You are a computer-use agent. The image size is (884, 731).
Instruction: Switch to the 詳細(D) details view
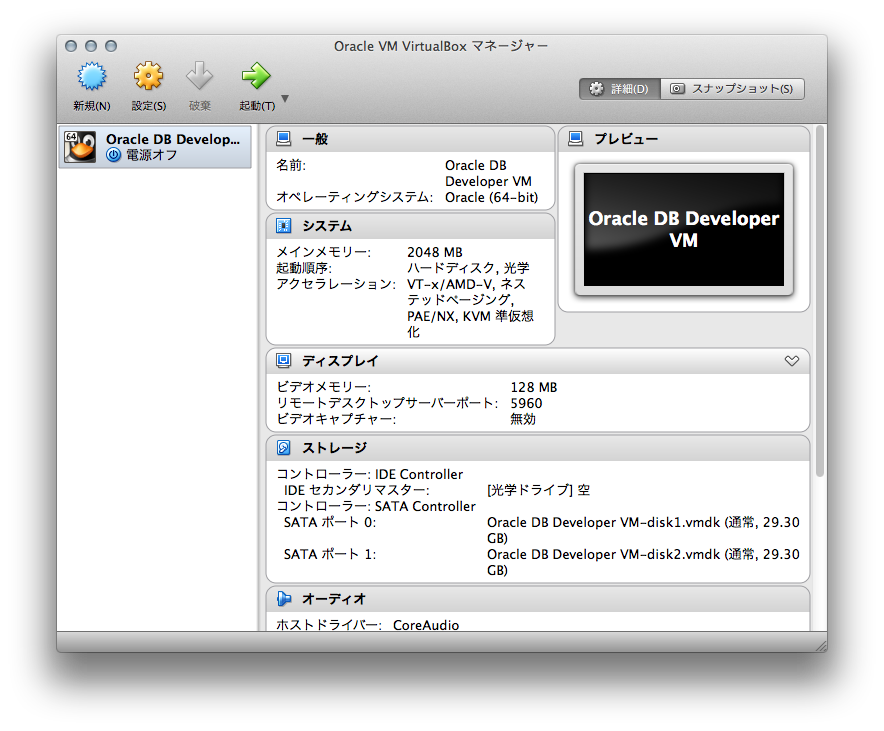tap(620, 89)
